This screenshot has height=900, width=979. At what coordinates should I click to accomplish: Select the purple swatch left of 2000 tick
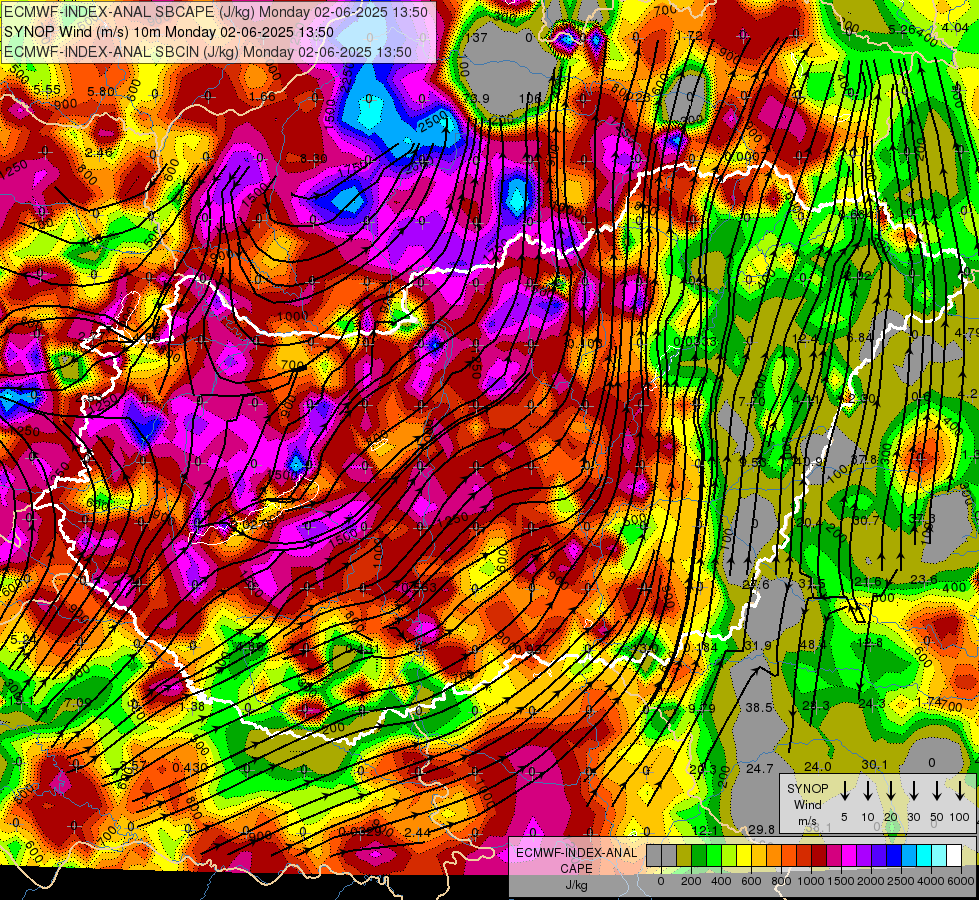[x=864, y=855]
